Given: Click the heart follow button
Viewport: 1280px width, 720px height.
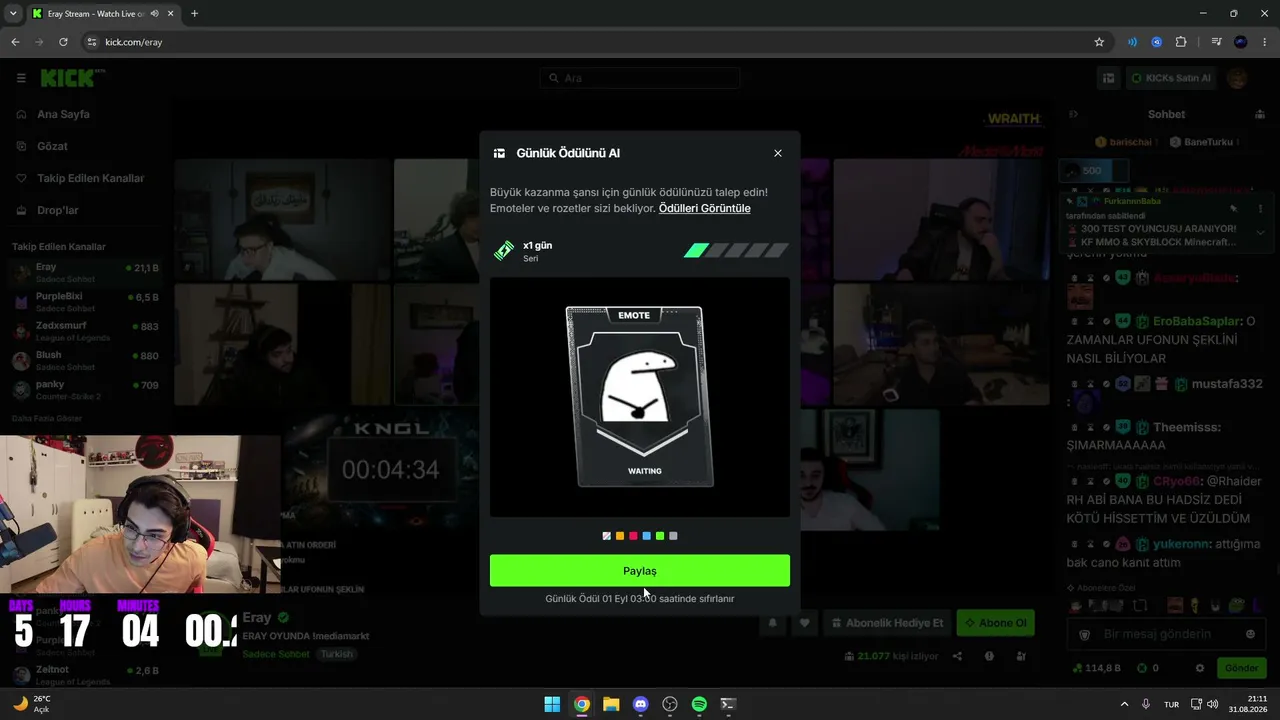Looking at the screenshot, I should point(805,623).
